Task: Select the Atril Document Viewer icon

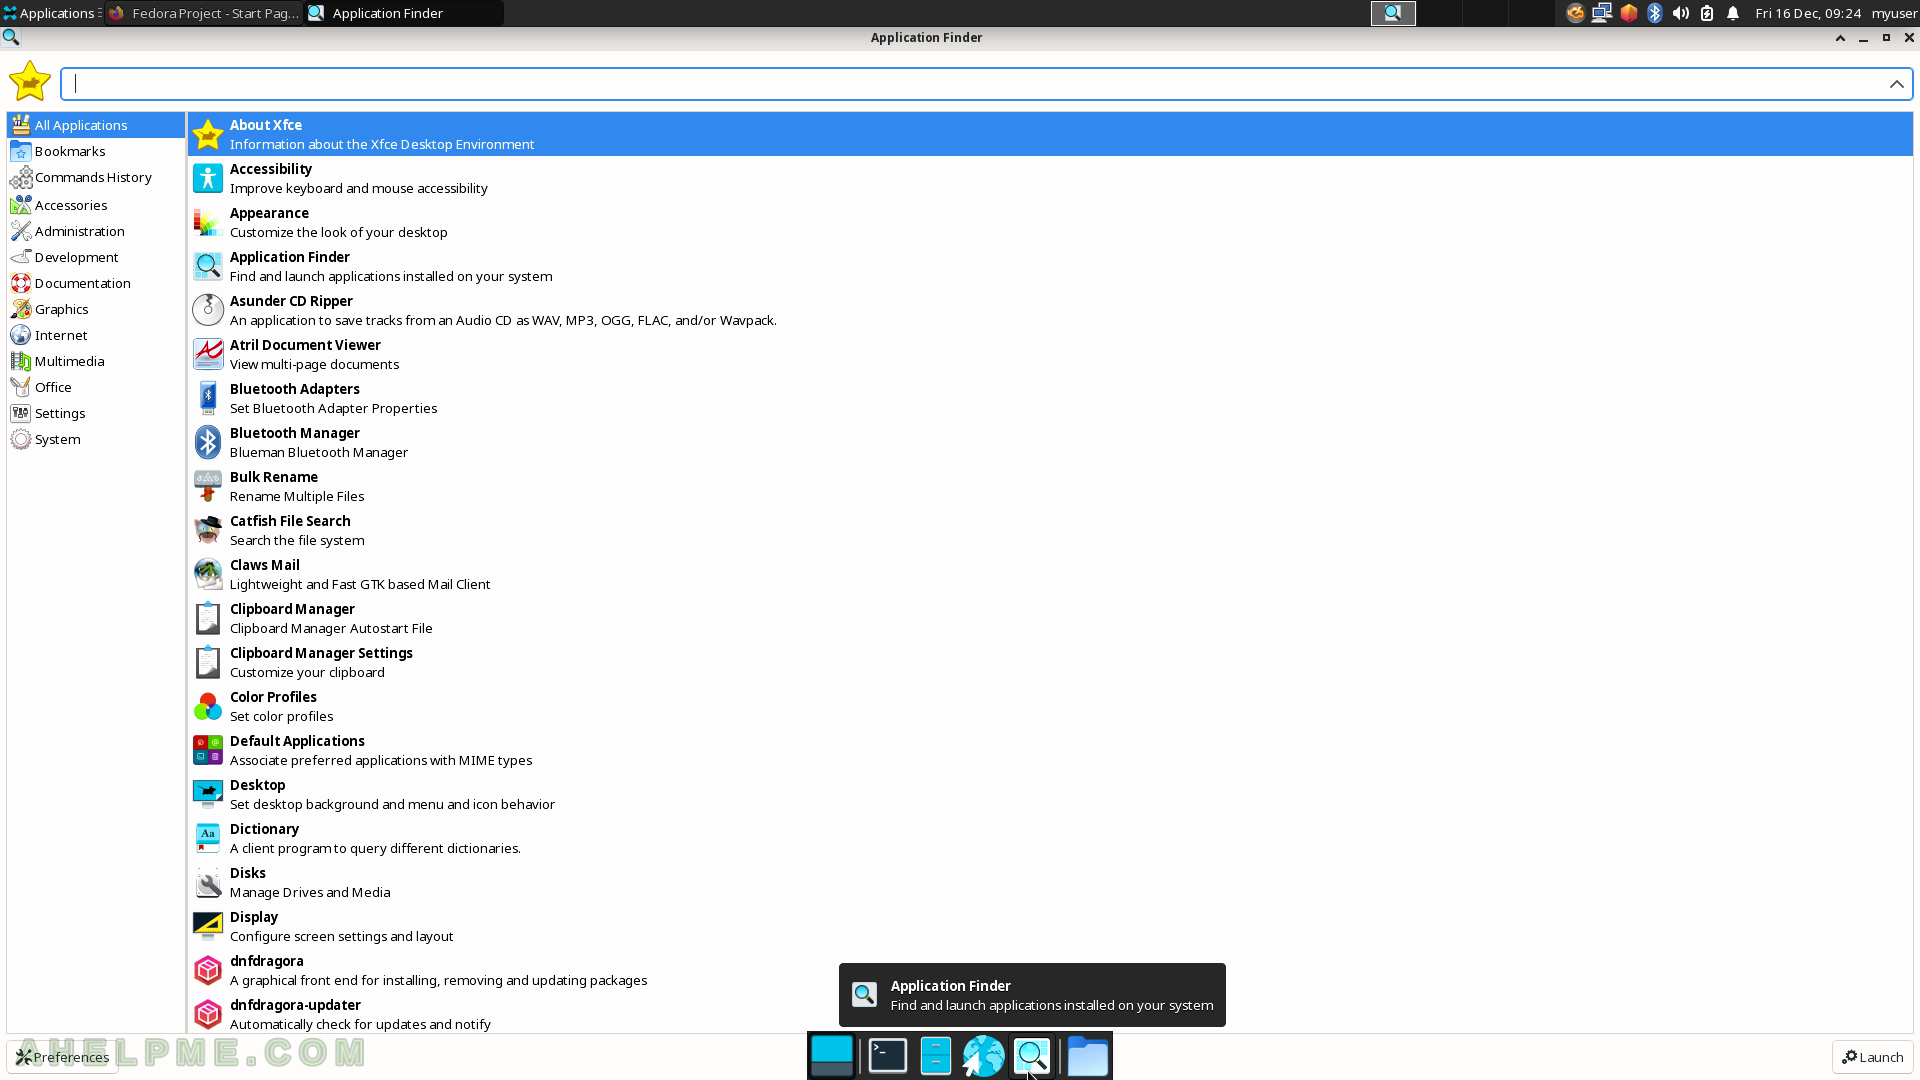Action: tap(208, 354)
